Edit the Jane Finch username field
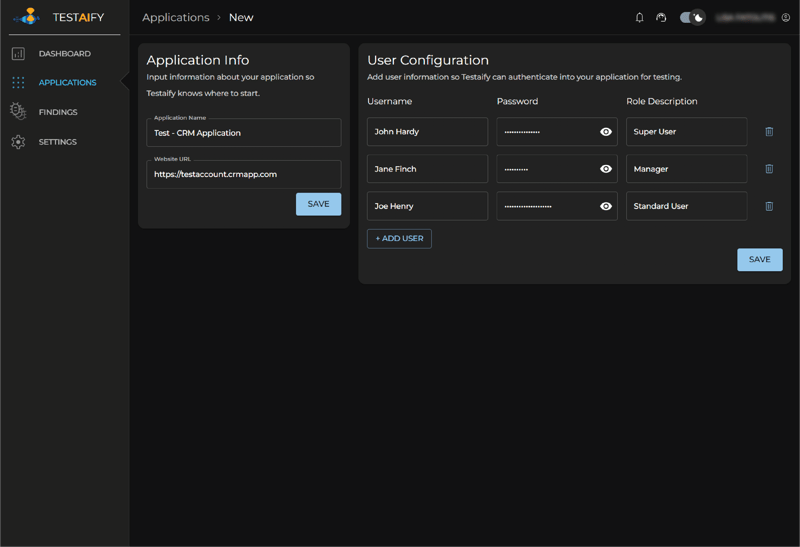 coord(428,169)
